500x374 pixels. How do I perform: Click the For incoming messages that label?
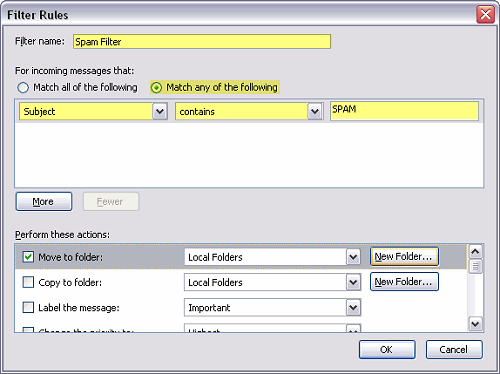tap(74, 71)
